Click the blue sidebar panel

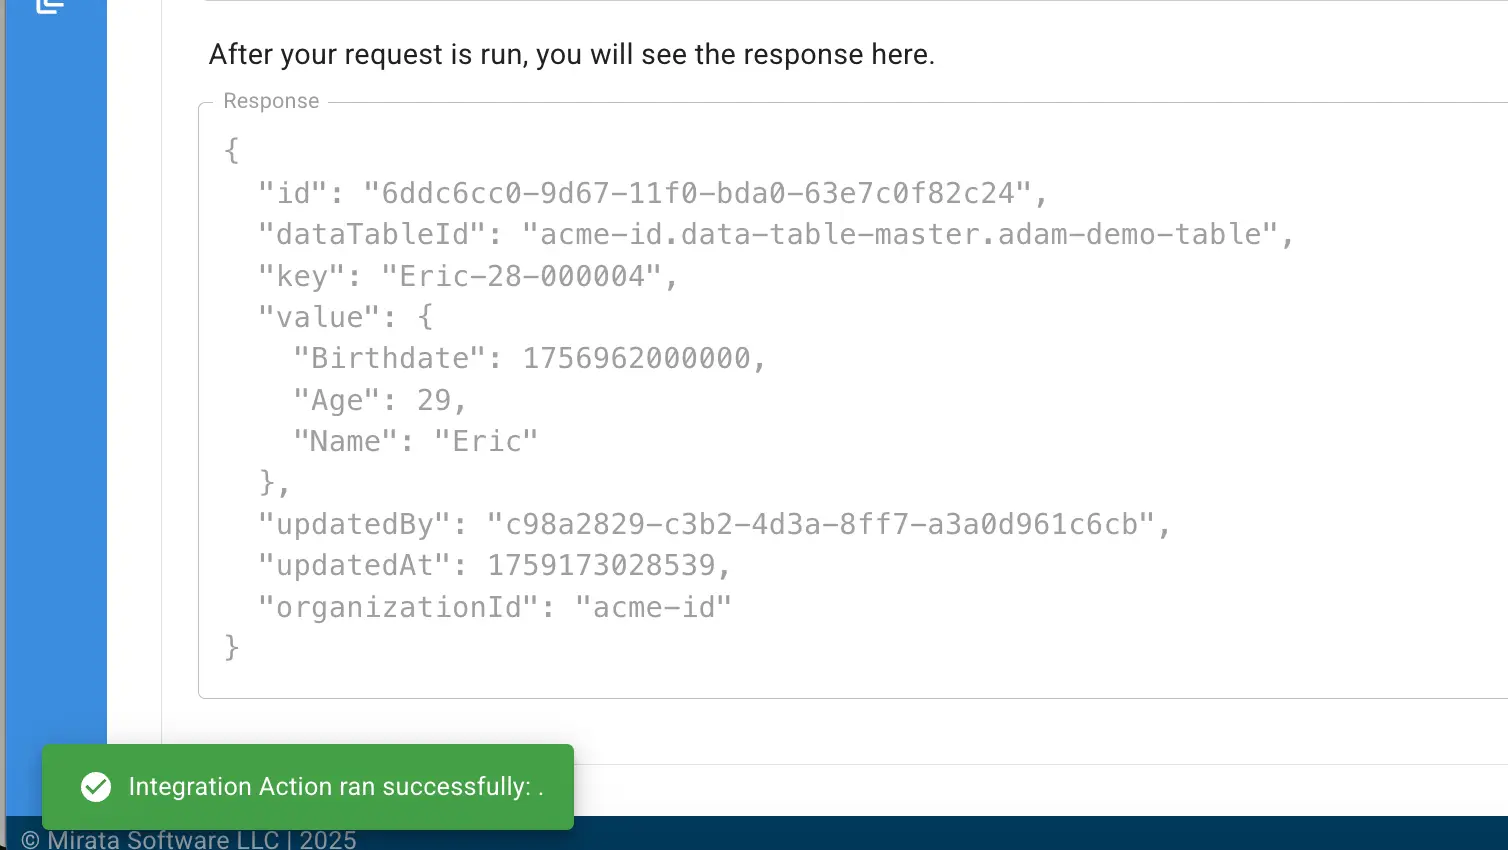pos(55,400)
